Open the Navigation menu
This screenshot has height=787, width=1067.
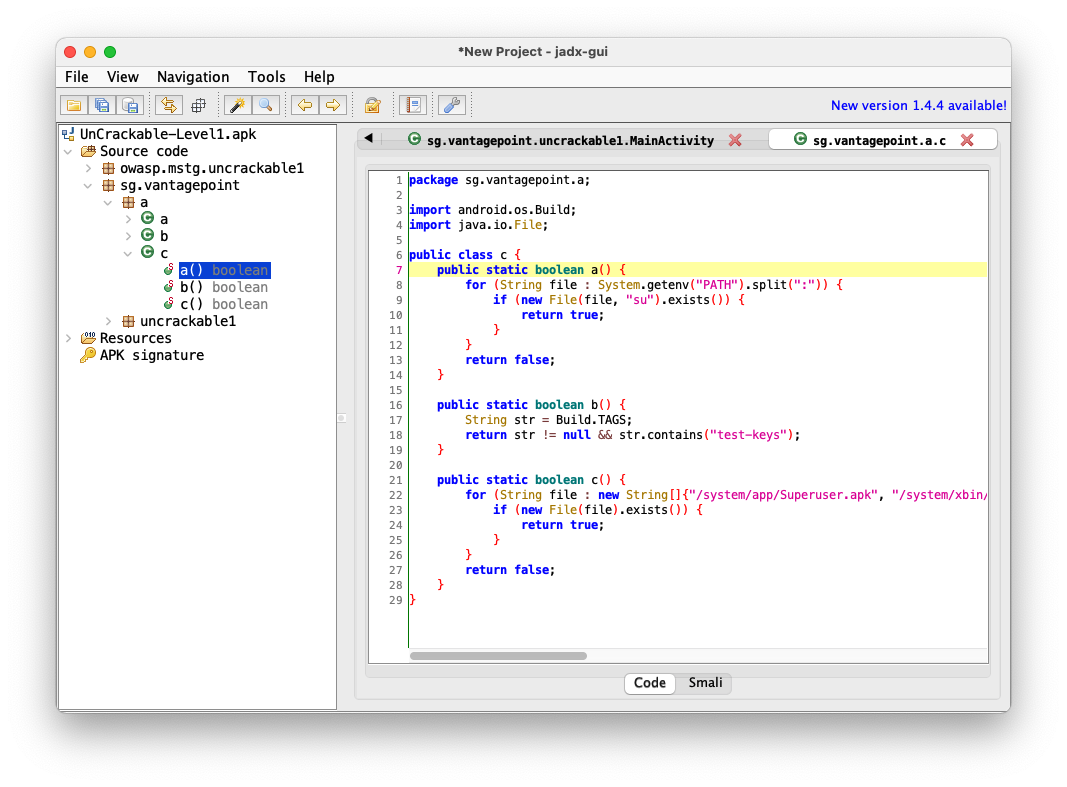pos(193,77)
